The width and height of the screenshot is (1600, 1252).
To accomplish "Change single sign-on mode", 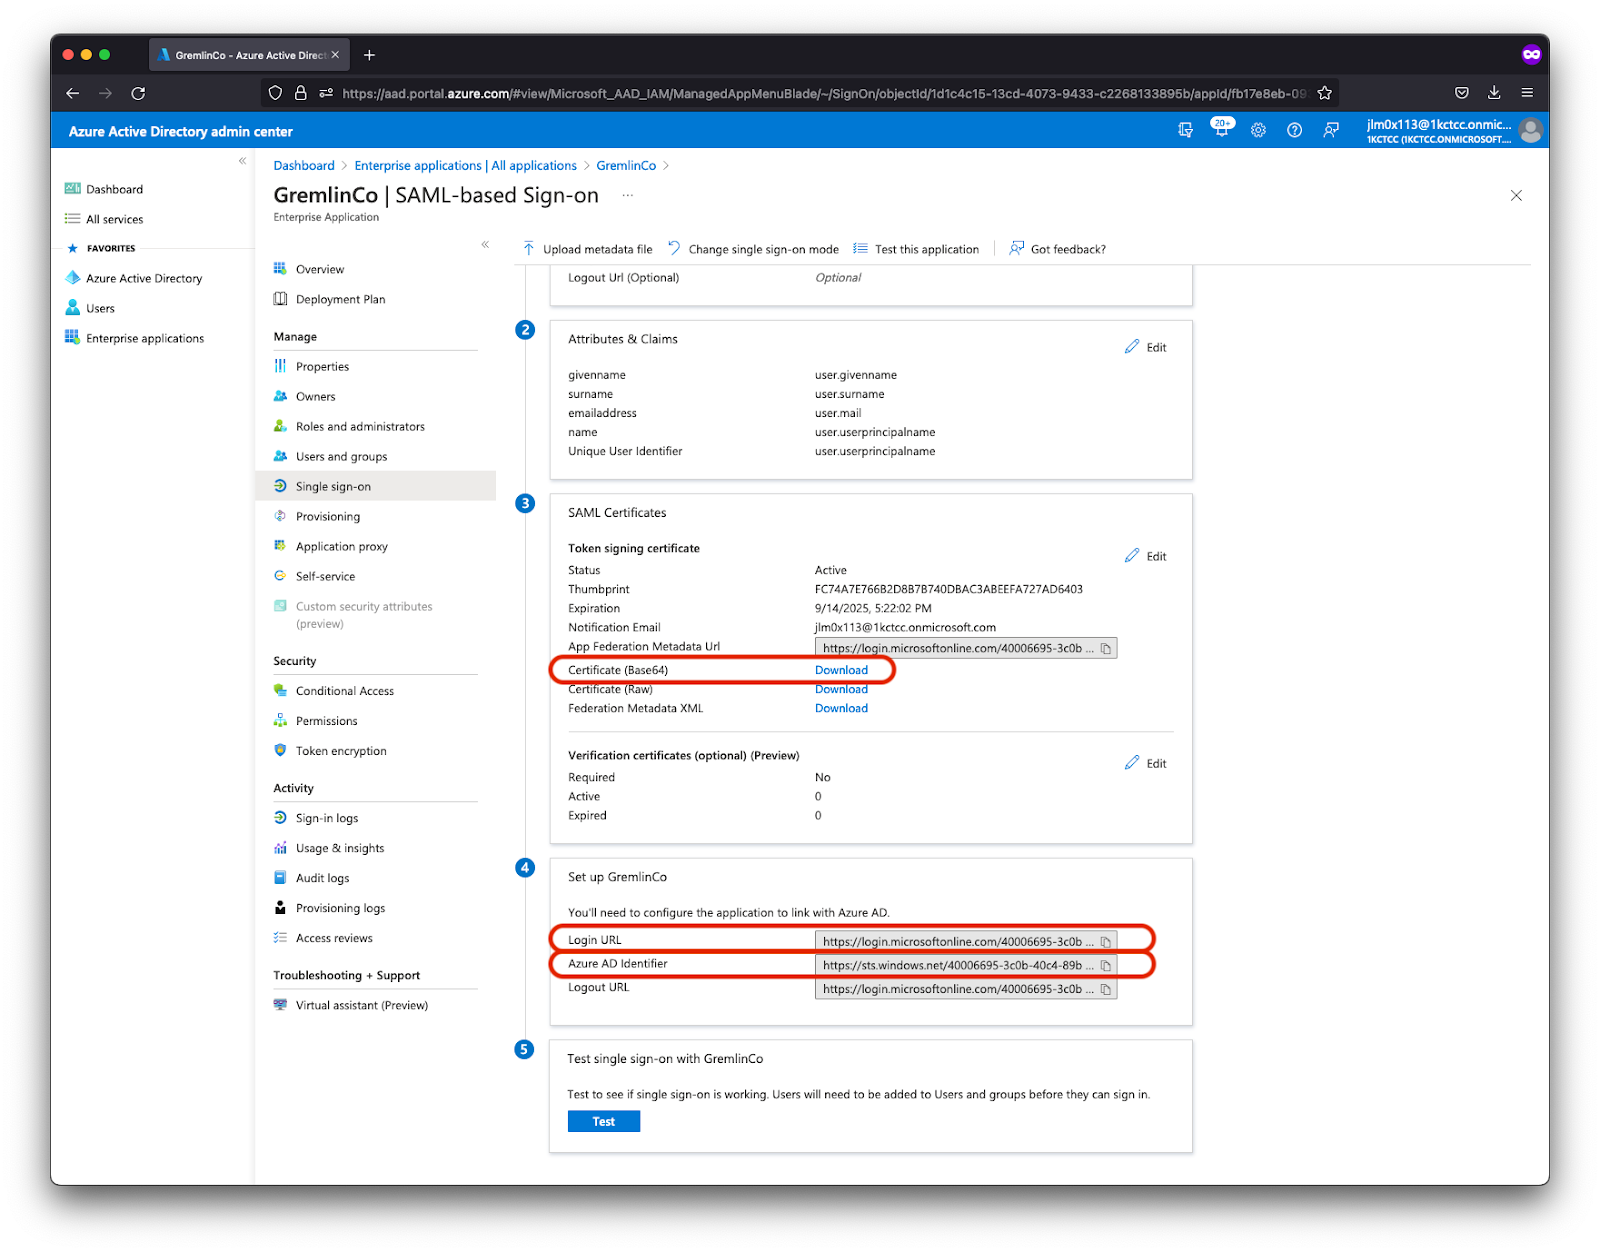I will pyautogui.click(x=753, y=249).
